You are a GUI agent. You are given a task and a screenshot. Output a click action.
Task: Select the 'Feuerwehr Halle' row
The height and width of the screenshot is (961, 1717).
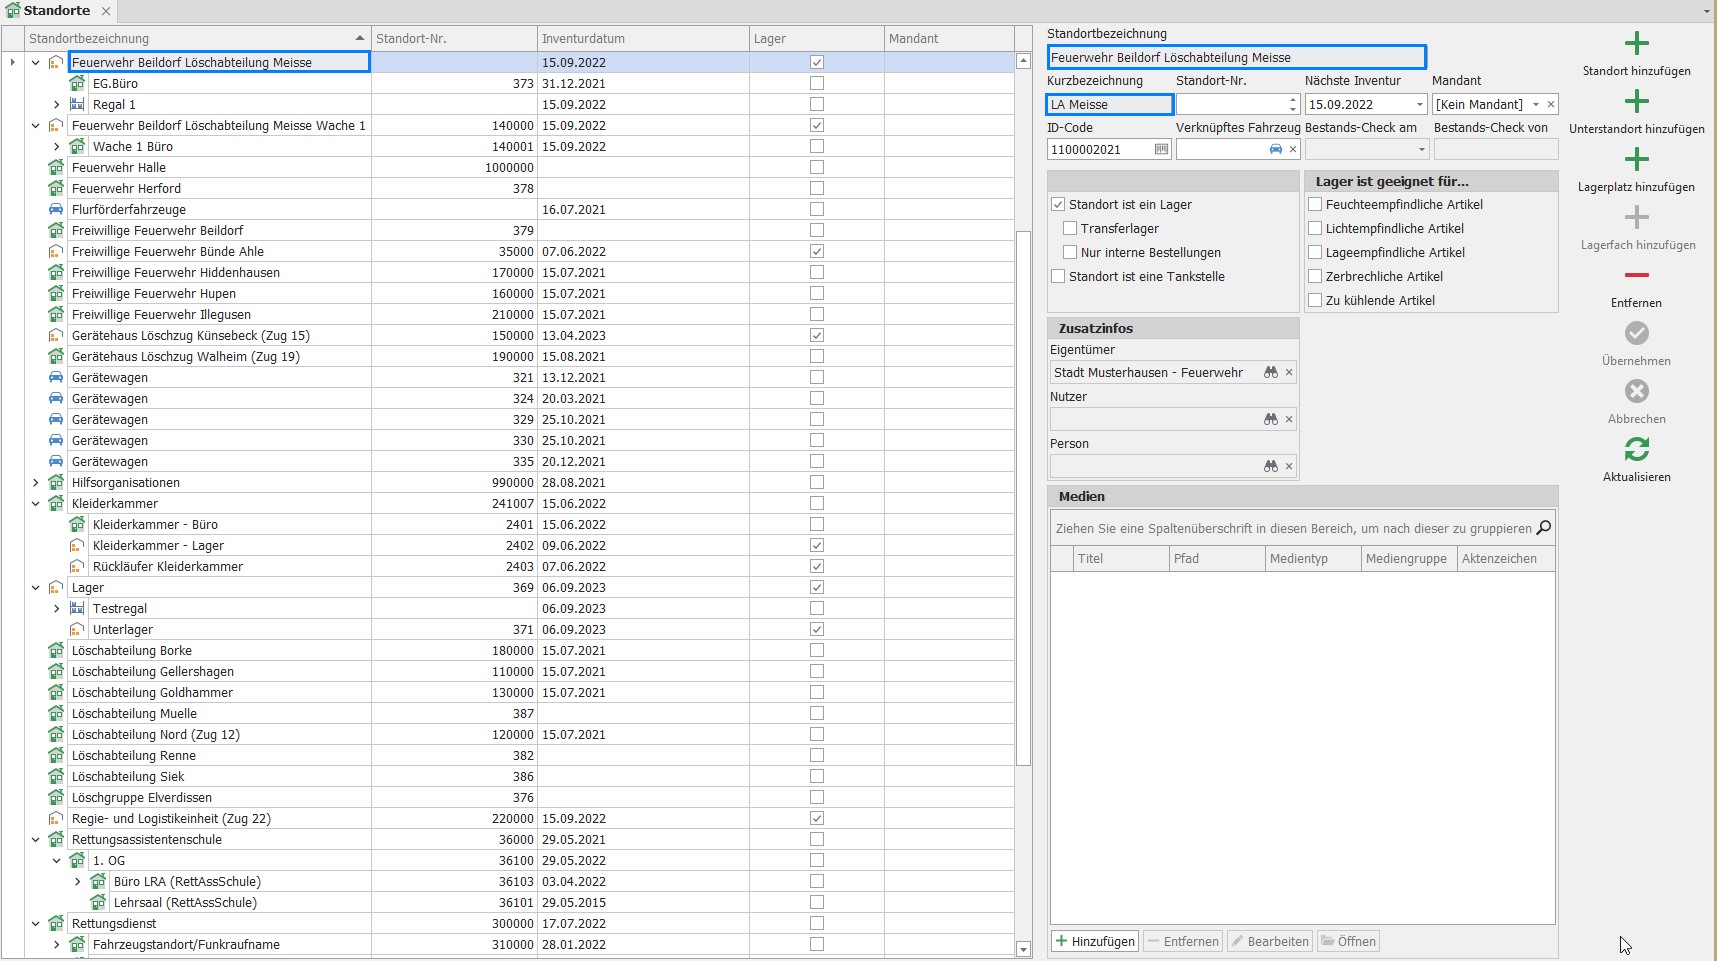pos(119,168)
